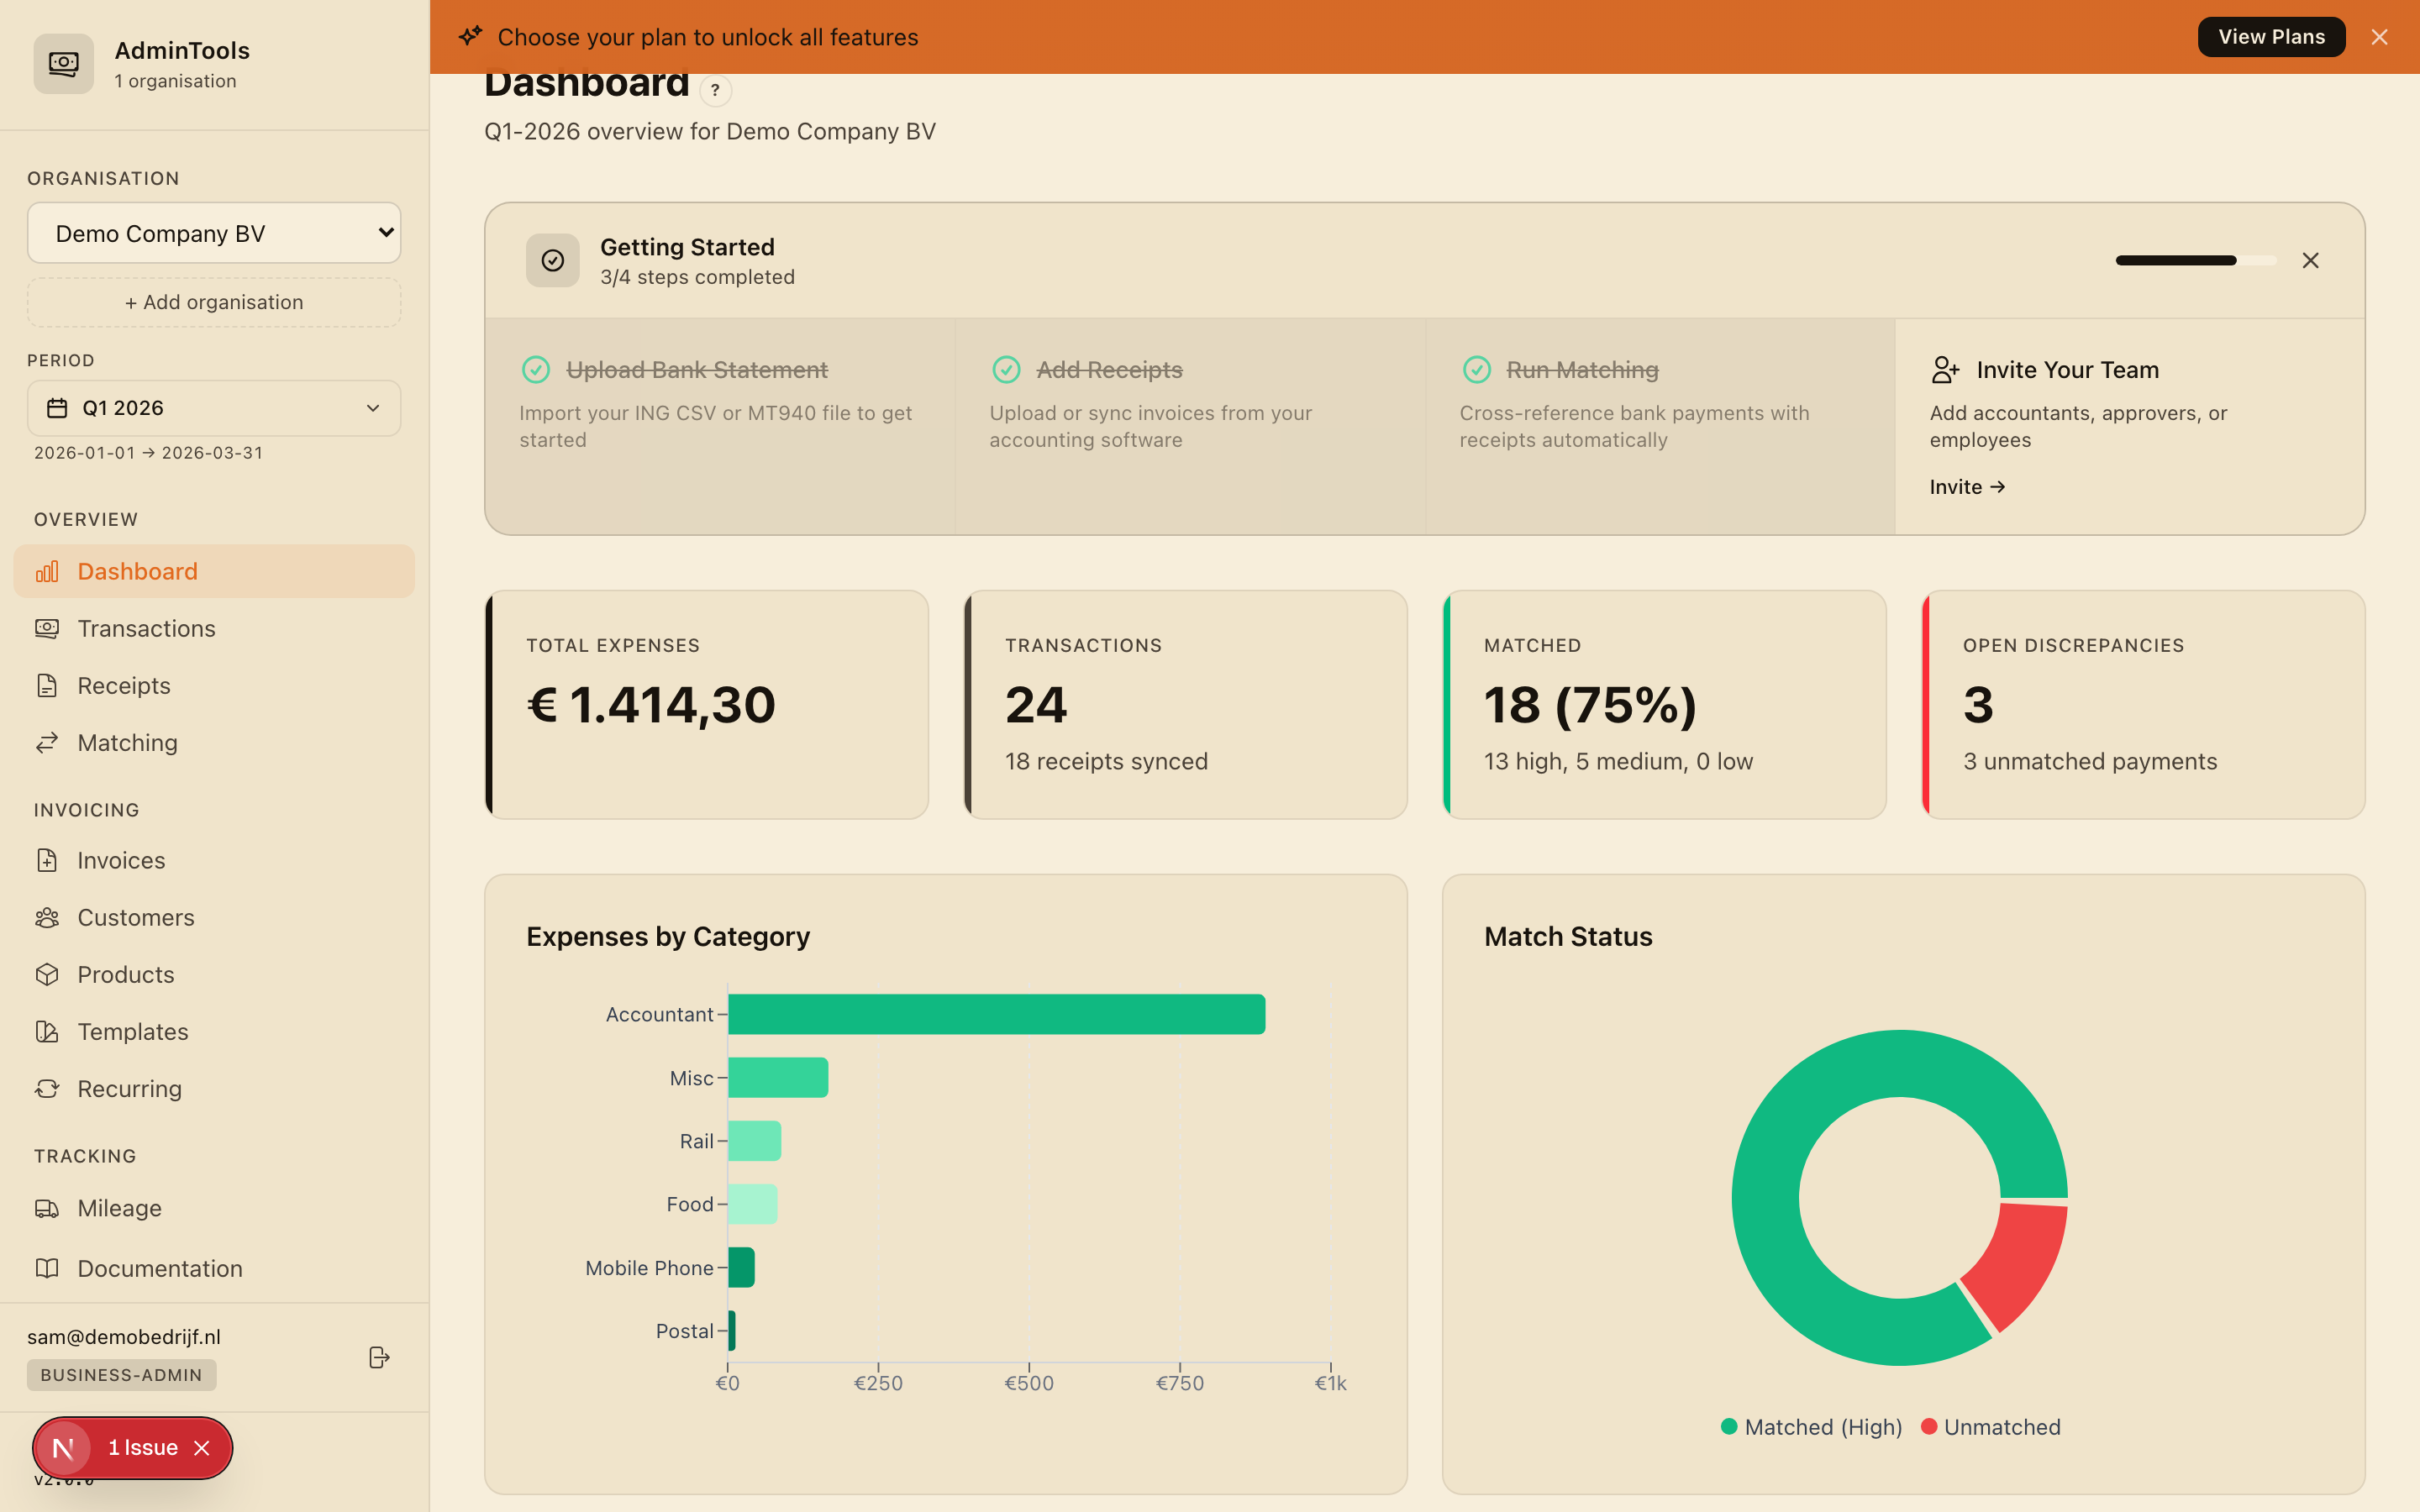Click the sam@demobedrijf.nl email text

124,1337
